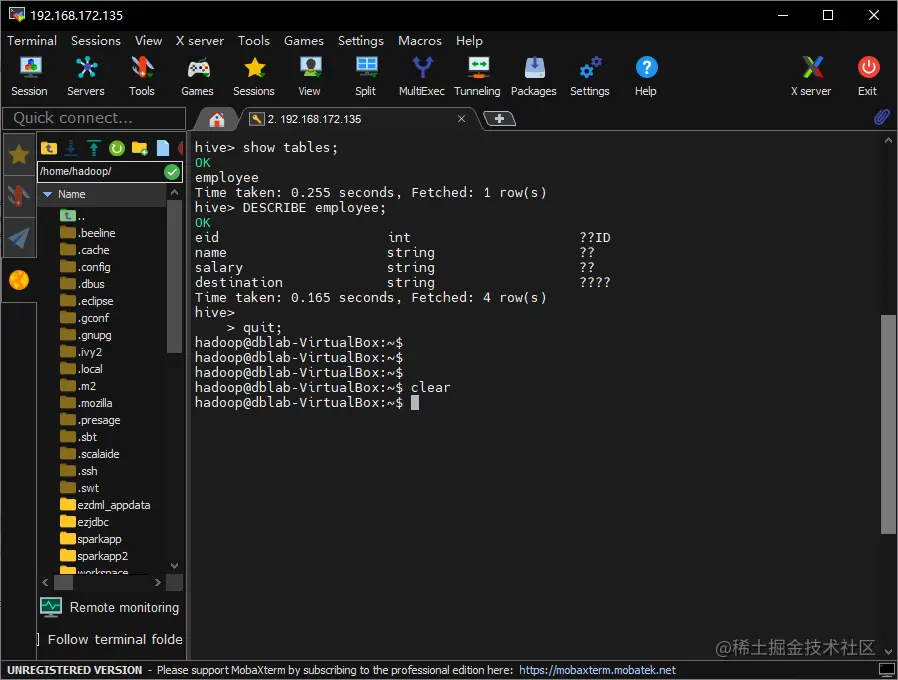The height and width of the screenshot is (680, 898).
Task: Click terminal scroll up arrow
Action: [x=888, y=140]
